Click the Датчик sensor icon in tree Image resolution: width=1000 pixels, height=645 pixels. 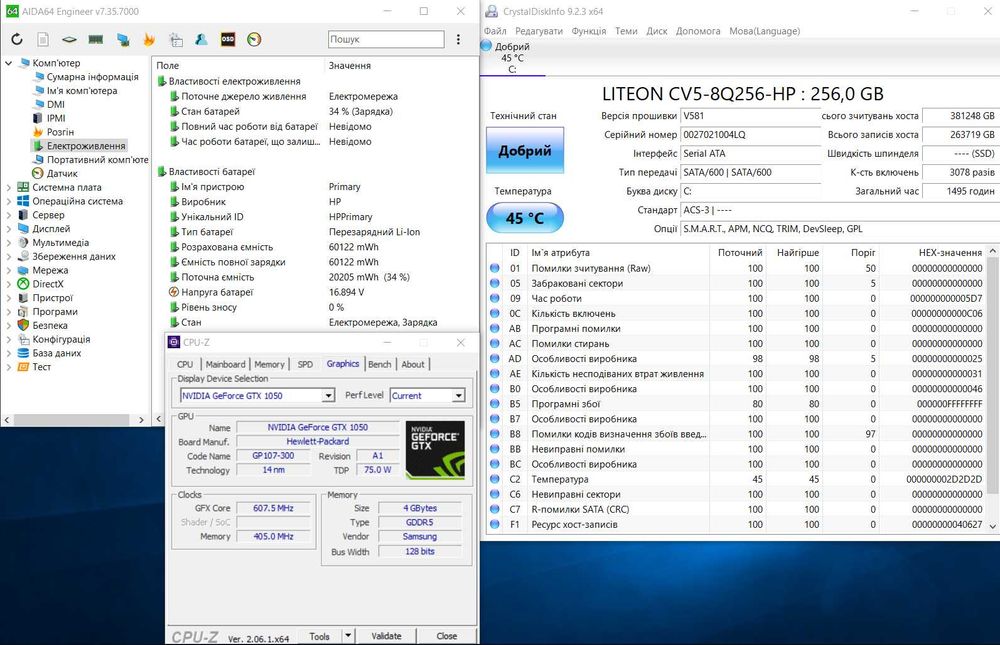(x=38, y=174)
